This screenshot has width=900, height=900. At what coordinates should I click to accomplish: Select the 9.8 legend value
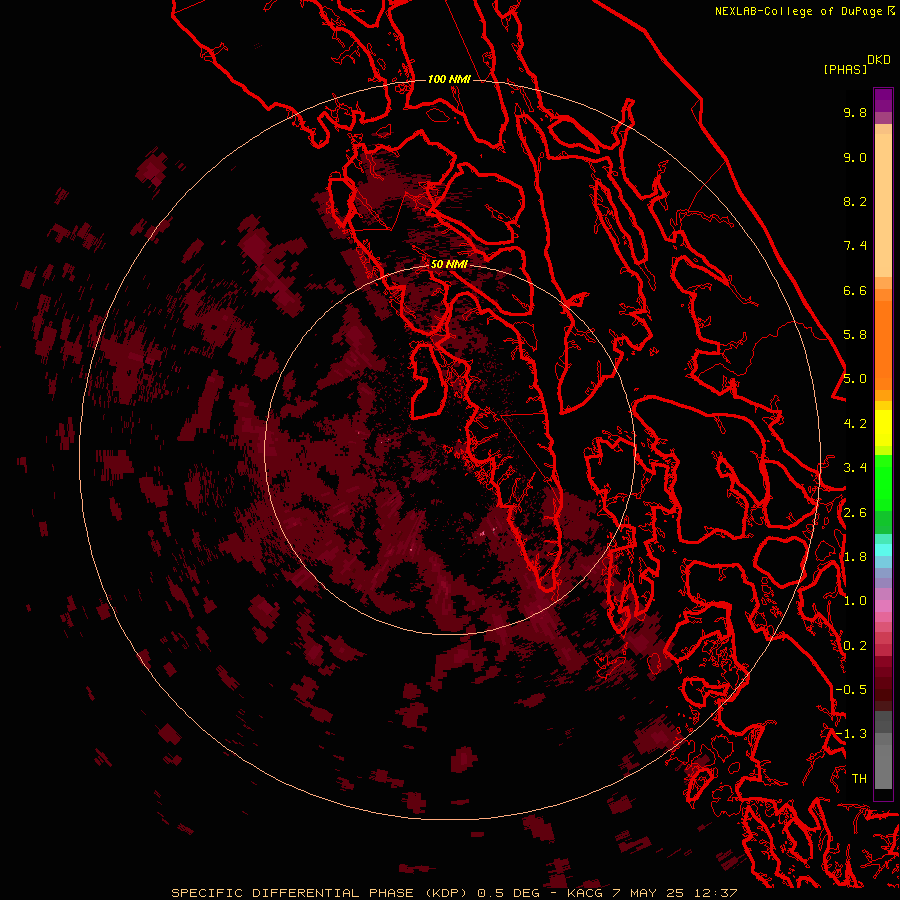pyautogui.click(x=855, y=112)
